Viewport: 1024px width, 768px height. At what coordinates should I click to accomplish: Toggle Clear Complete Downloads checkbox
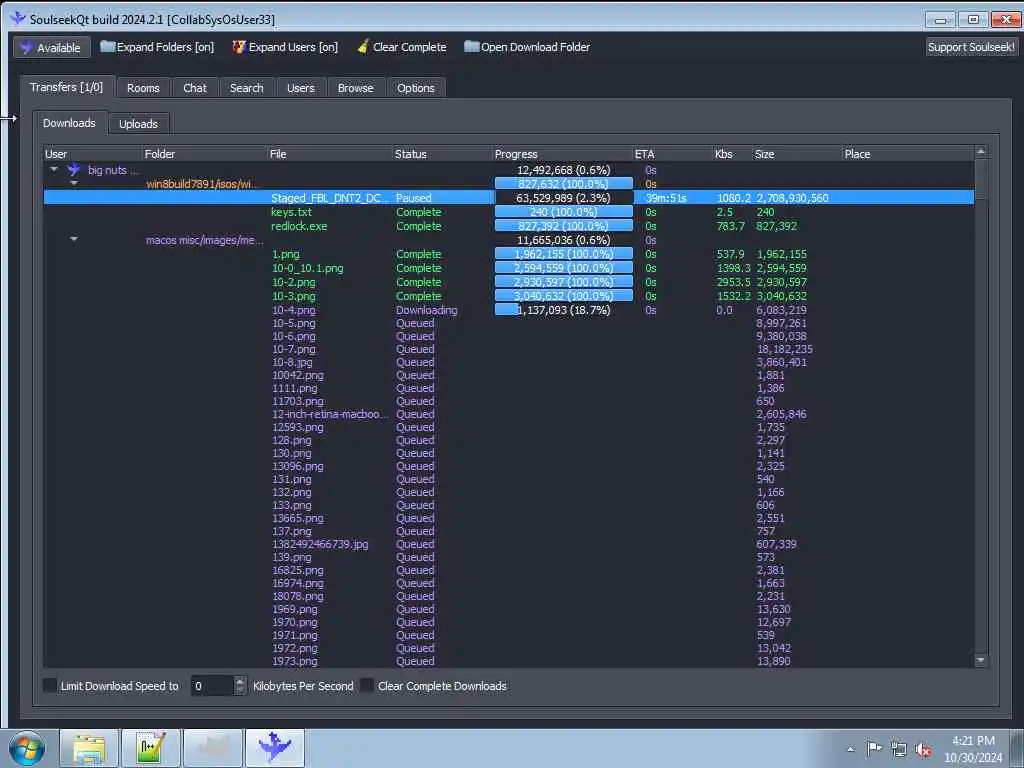pos(368,685)
